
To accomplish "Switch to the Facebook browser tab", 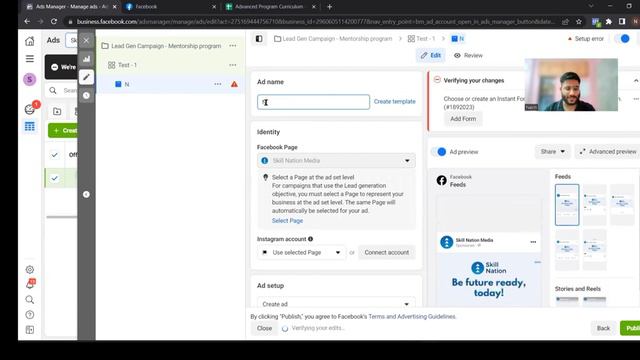I will [x=171, y=7].
